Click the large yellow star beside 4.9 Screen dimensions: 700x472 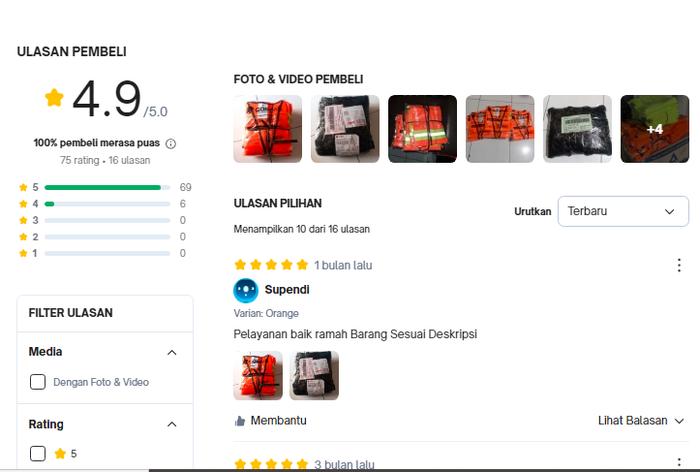coord(54,97)
